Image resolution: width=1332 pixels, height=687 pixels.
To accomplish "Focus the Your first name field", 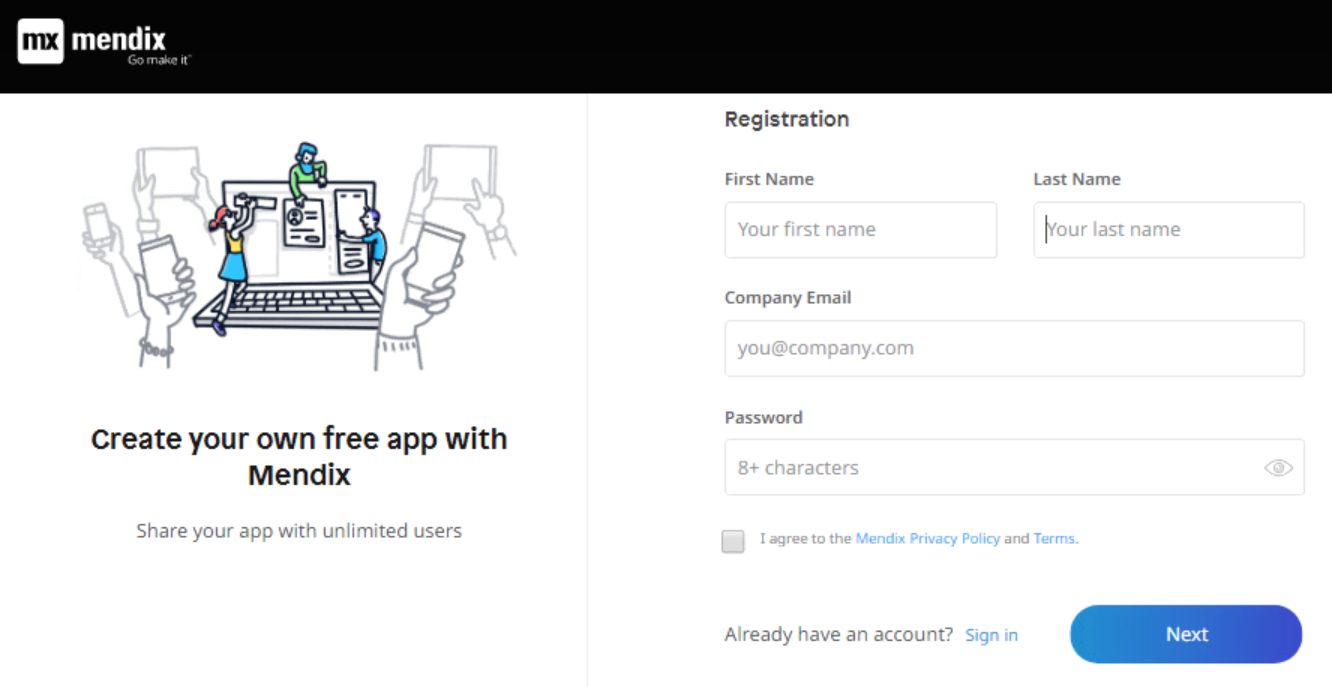I will [860, 230].
